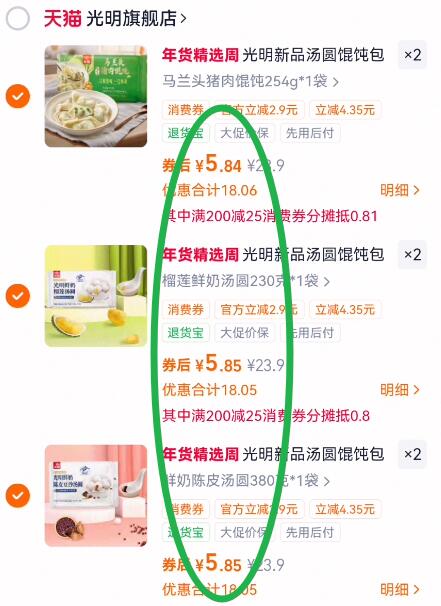The width and height of the screenshot is (441, 606).
Task: Open the 鲜奶陈皮汤圆 product thumbnail
Action: (x=96, y=495)
